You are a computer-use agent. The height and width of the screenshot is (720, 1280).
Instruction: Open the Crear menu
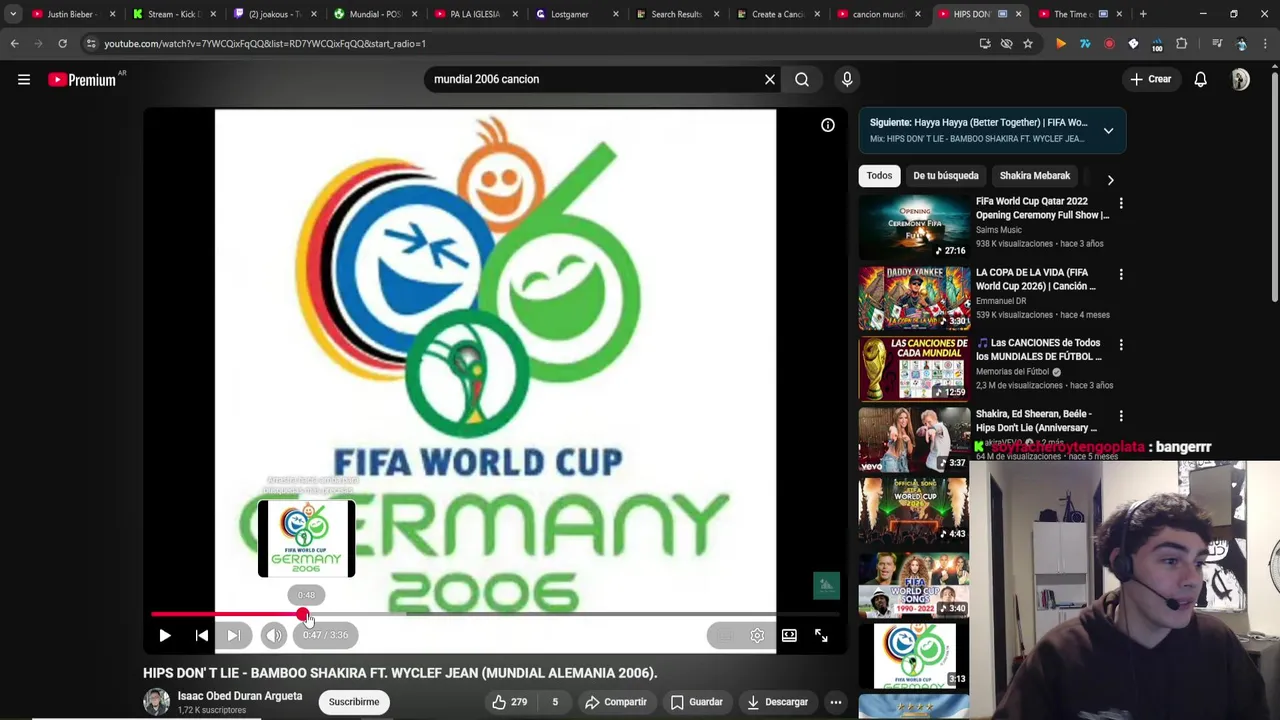pyautogui.click(x=1150, y=79)
